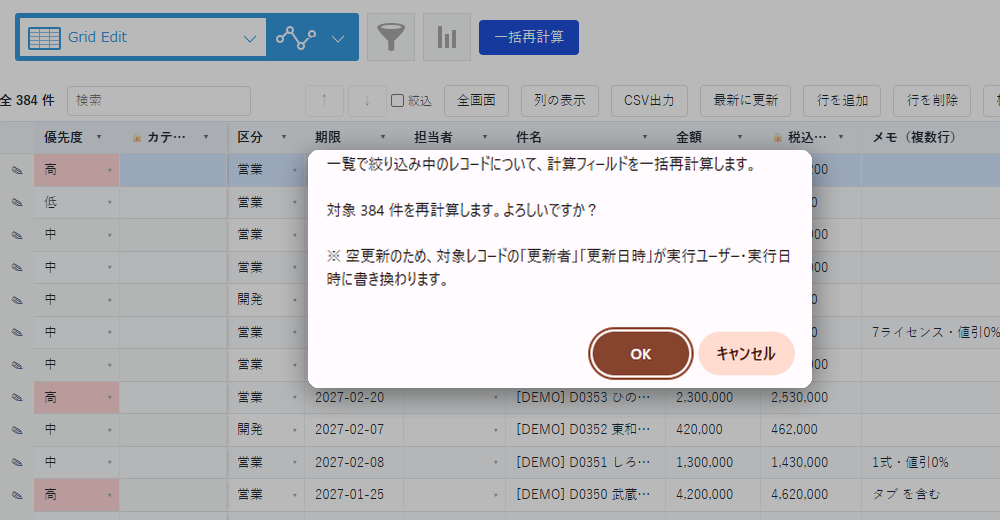The width and height of the screenshot is (1000, 520).
Task: Open the Grid Edit view dropdown
Action: click(143, 38)
